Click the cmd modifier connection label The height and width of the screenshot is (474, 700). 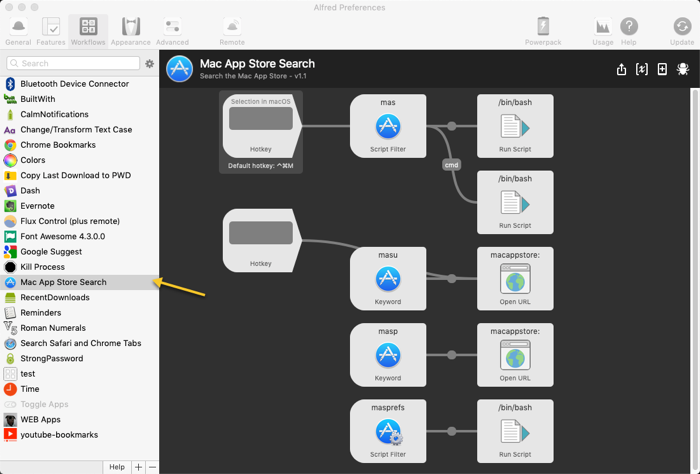pyautogui.click(x=451, y=165)
